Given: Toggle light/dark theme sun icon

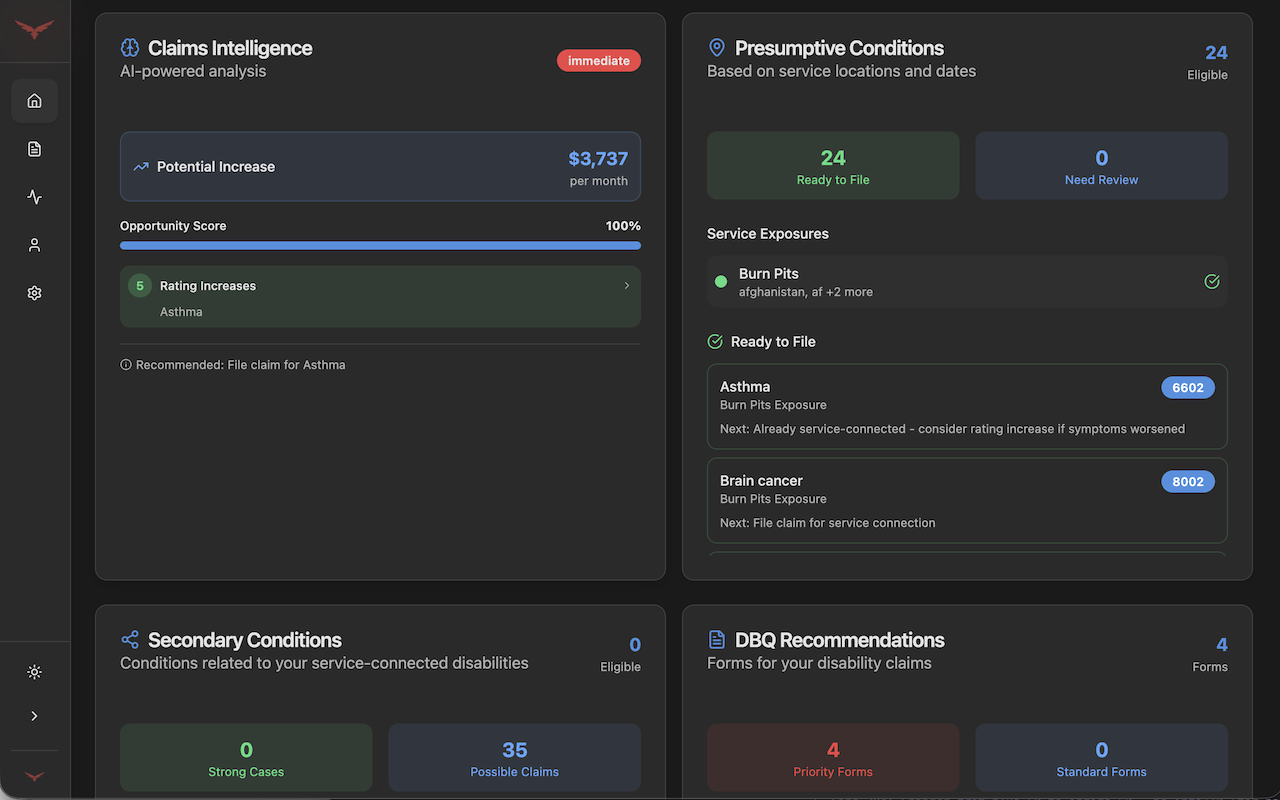Looking at the screenshot, I should click(34, 672).
